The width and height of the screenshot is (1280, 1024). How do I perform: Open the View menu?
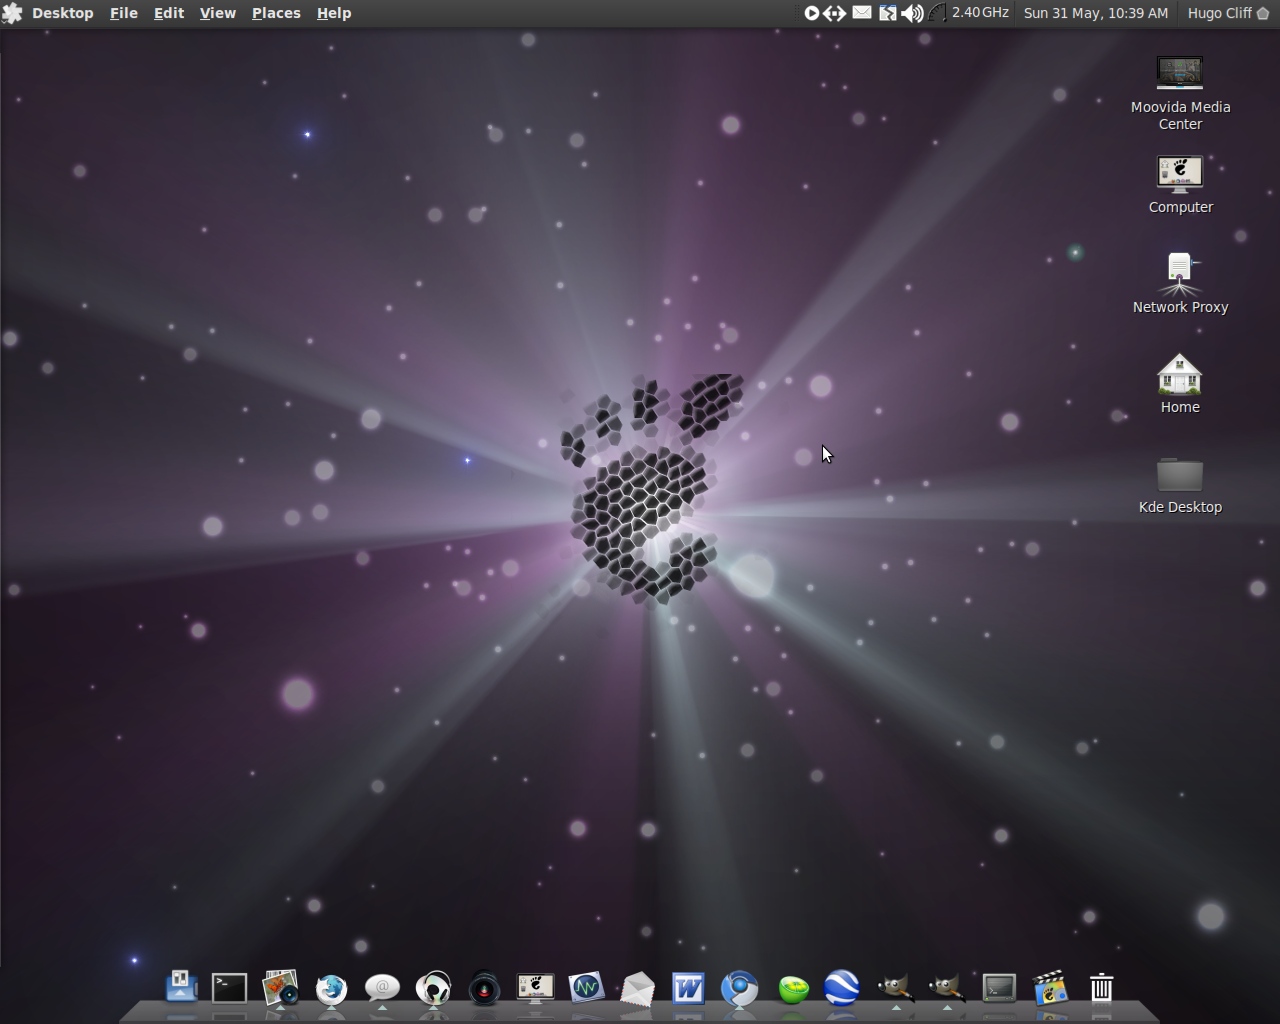point(217,13)
